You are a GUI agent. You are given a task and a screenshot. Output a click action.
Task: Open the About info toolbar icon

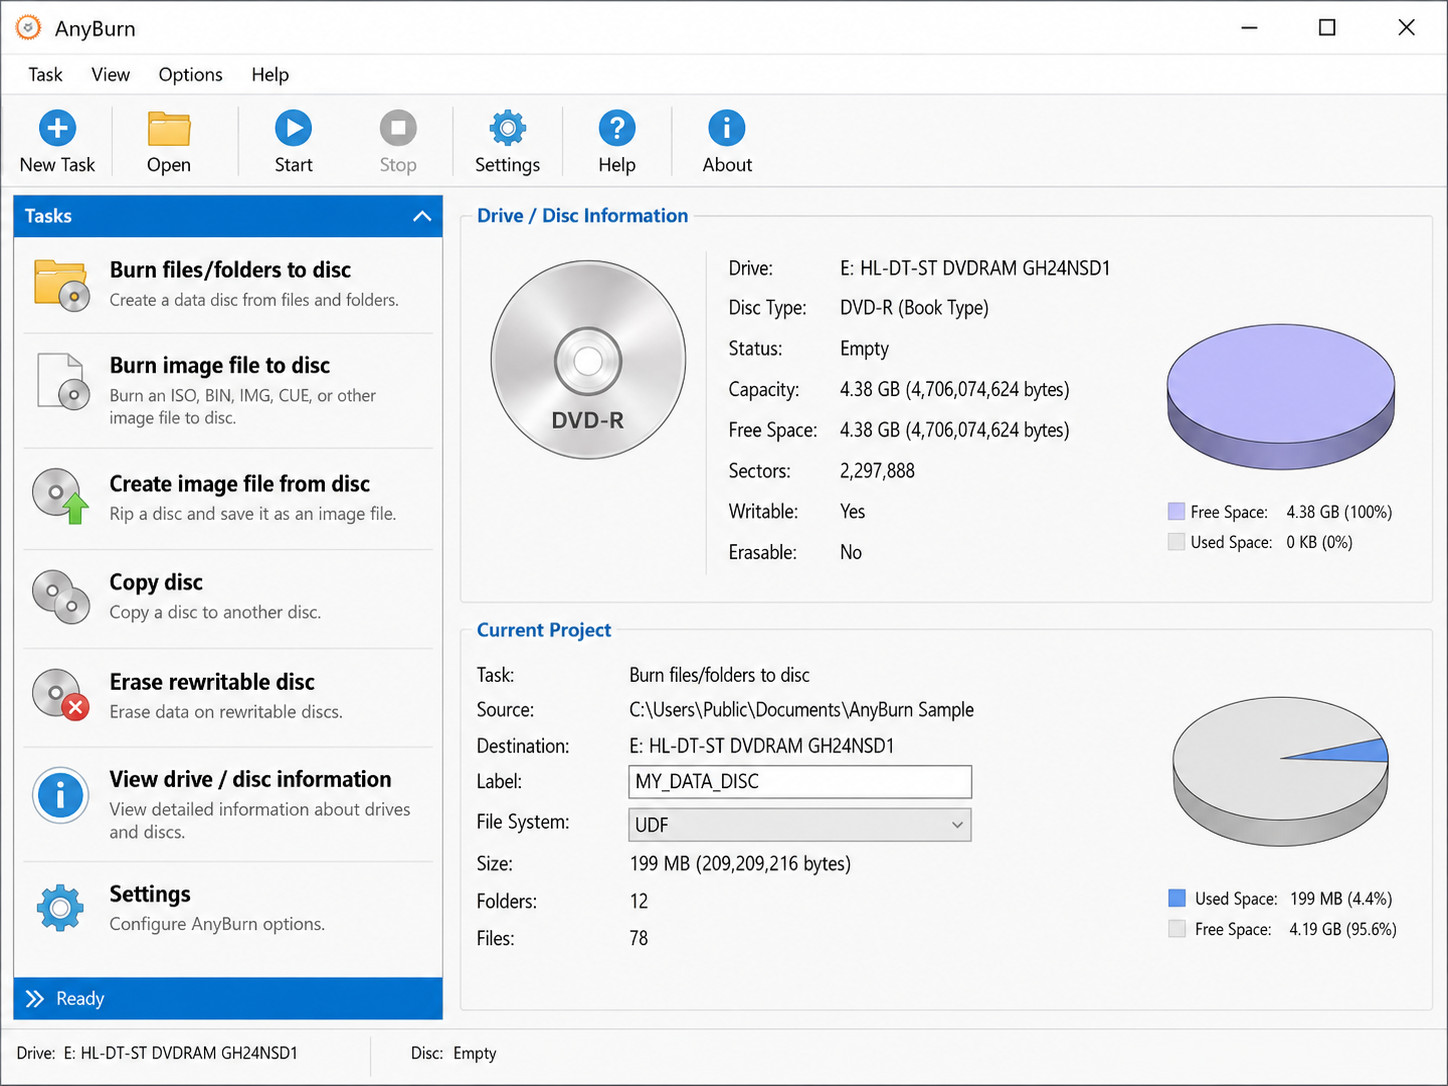[x=727, y=128]
